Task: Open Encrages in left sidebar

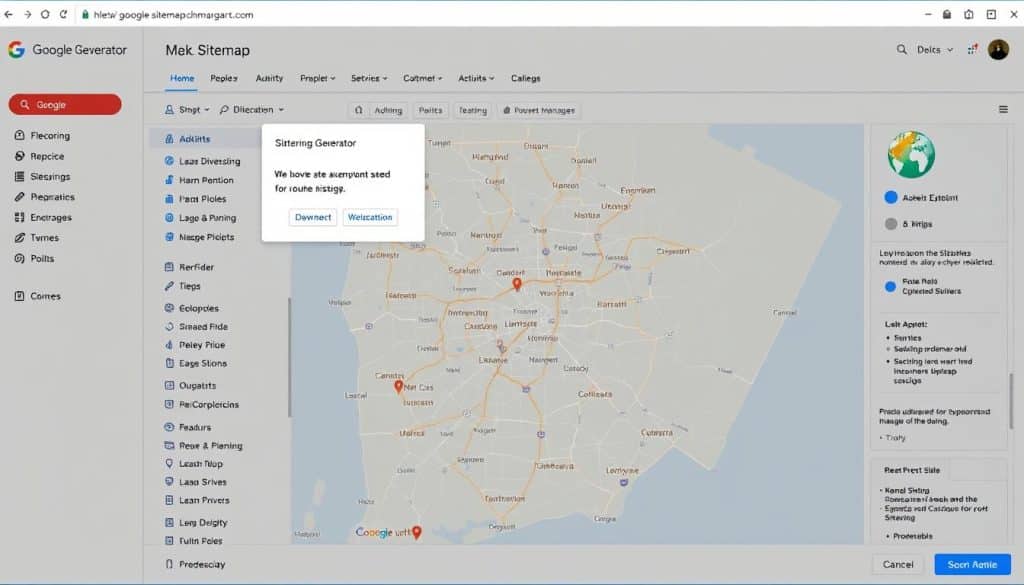Action: pos(43,217)
